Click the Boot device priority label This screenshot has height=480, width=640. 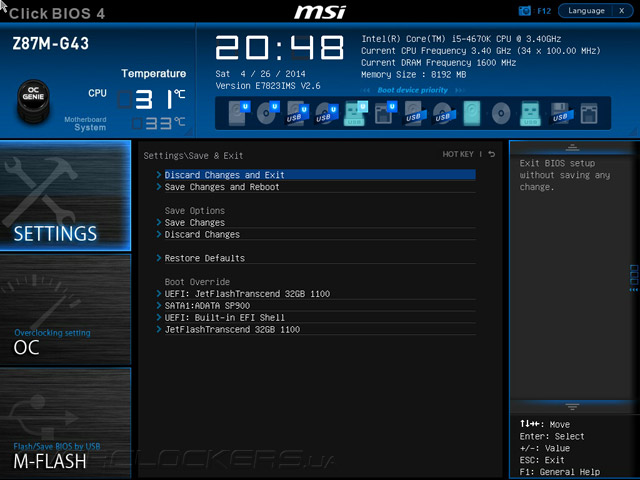(x=412, y=90)
